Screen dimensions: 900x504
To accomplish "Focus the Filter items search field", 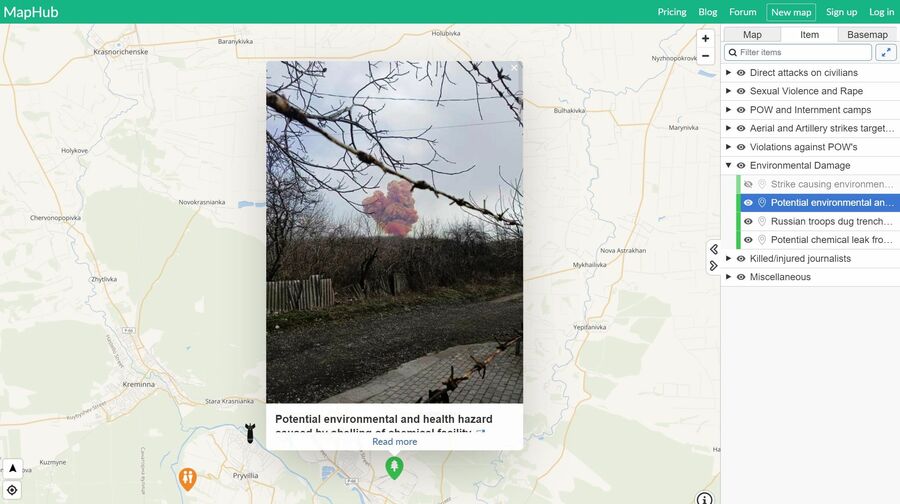I will (798, 52).
